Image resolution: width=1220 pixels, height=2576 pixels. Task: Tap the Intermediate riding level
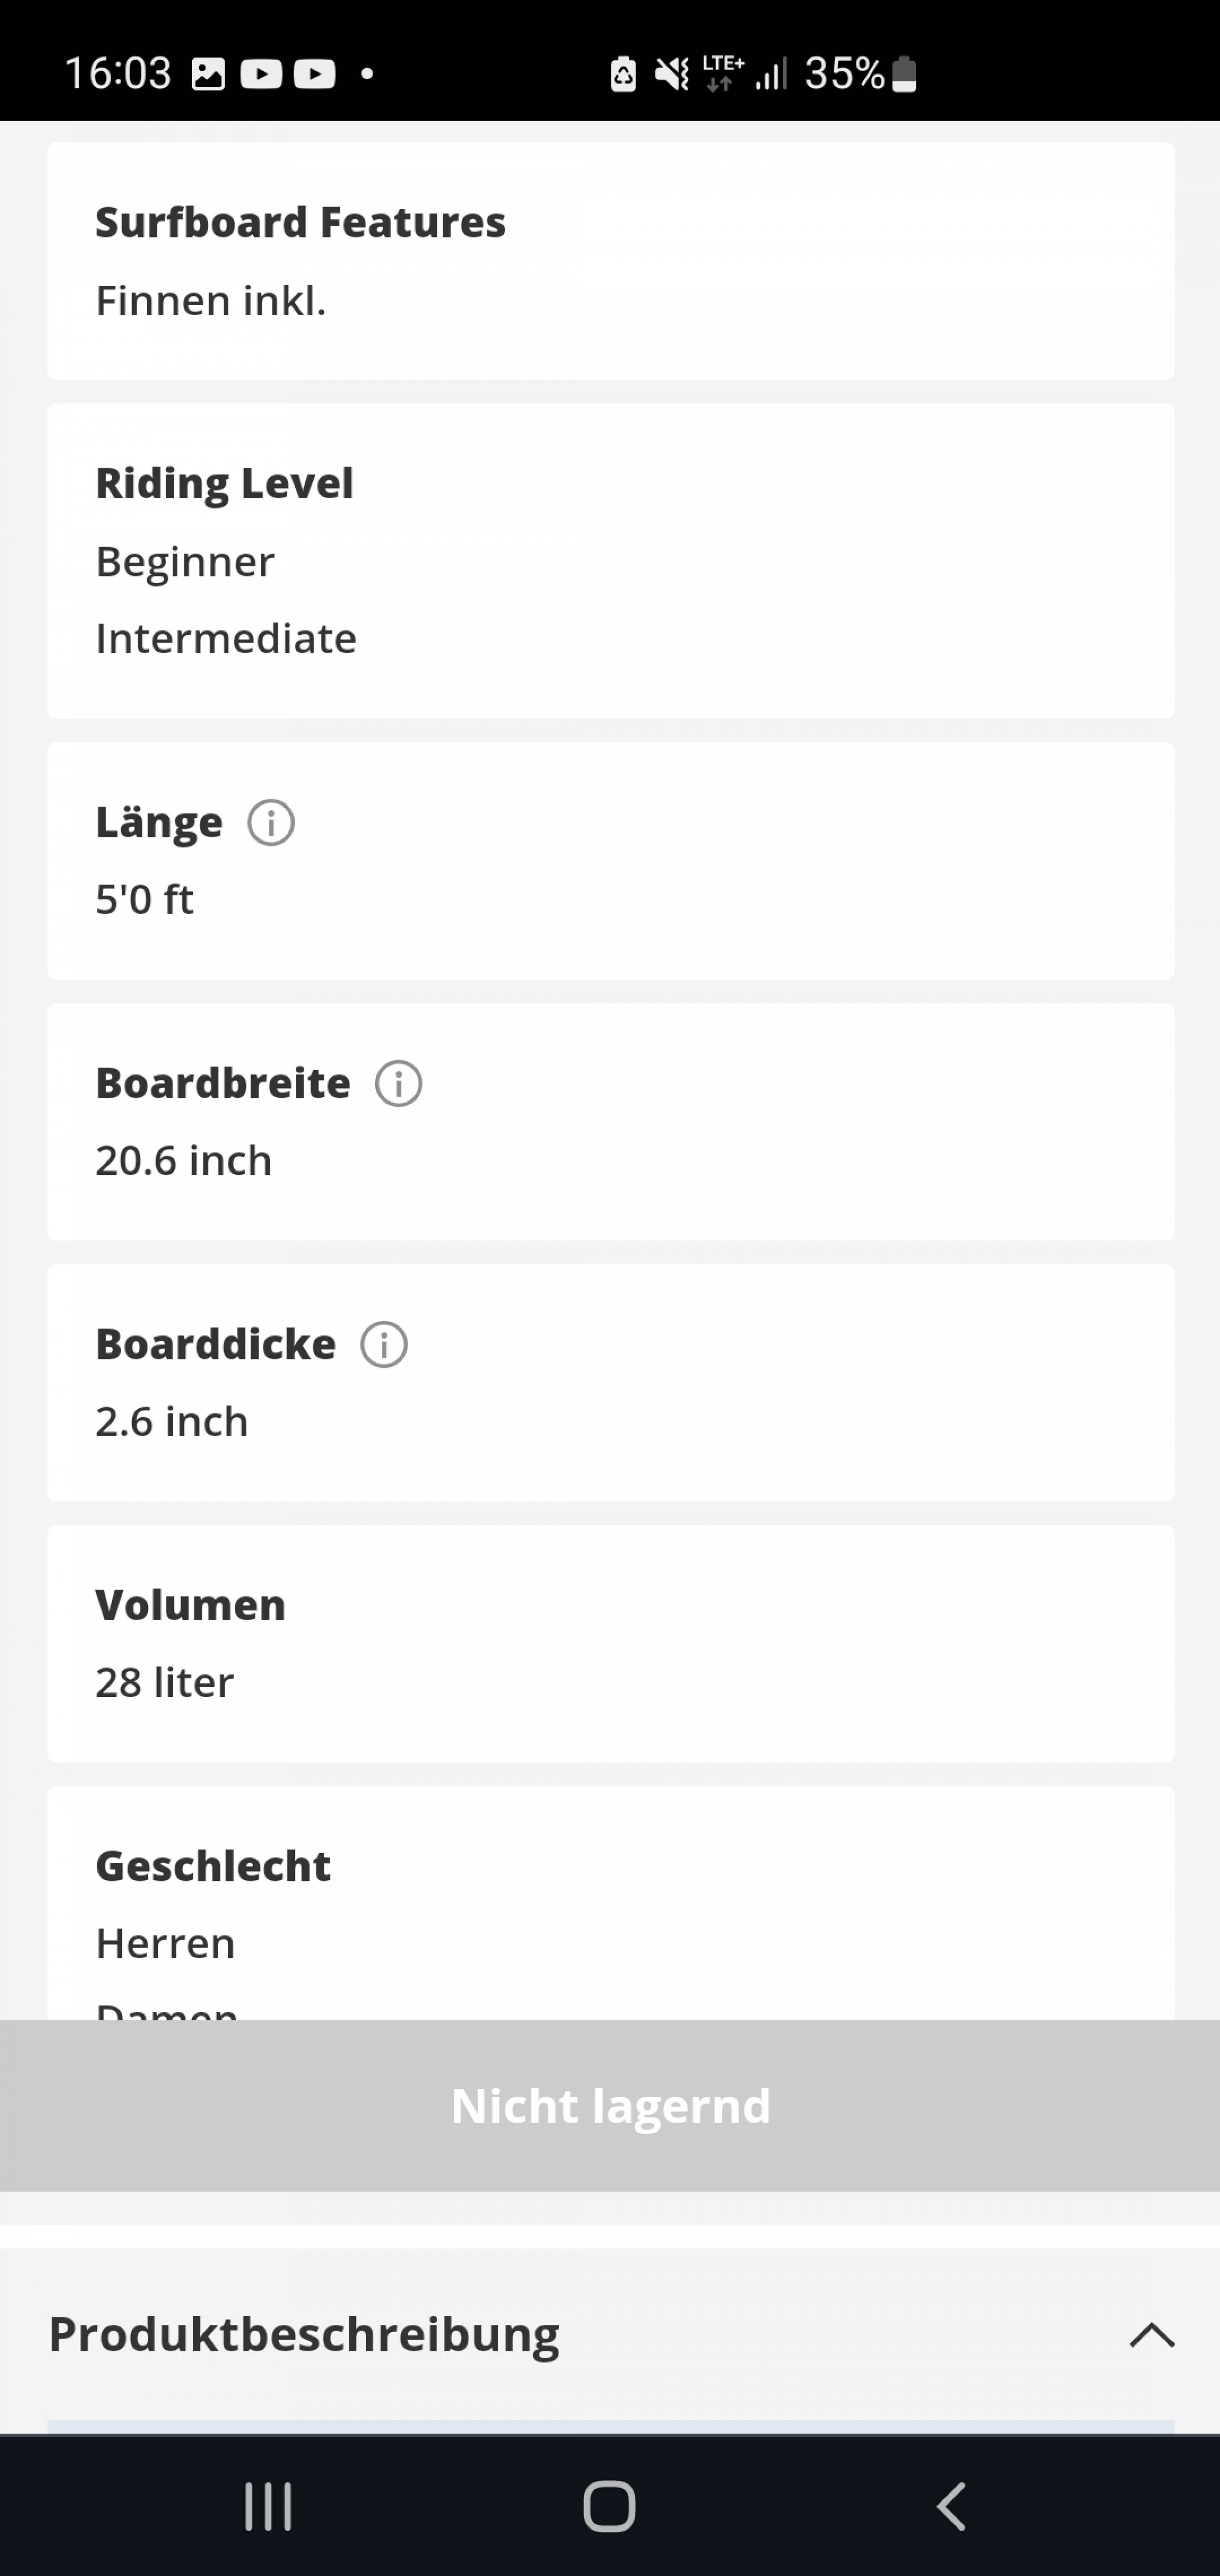pos(226,639)
